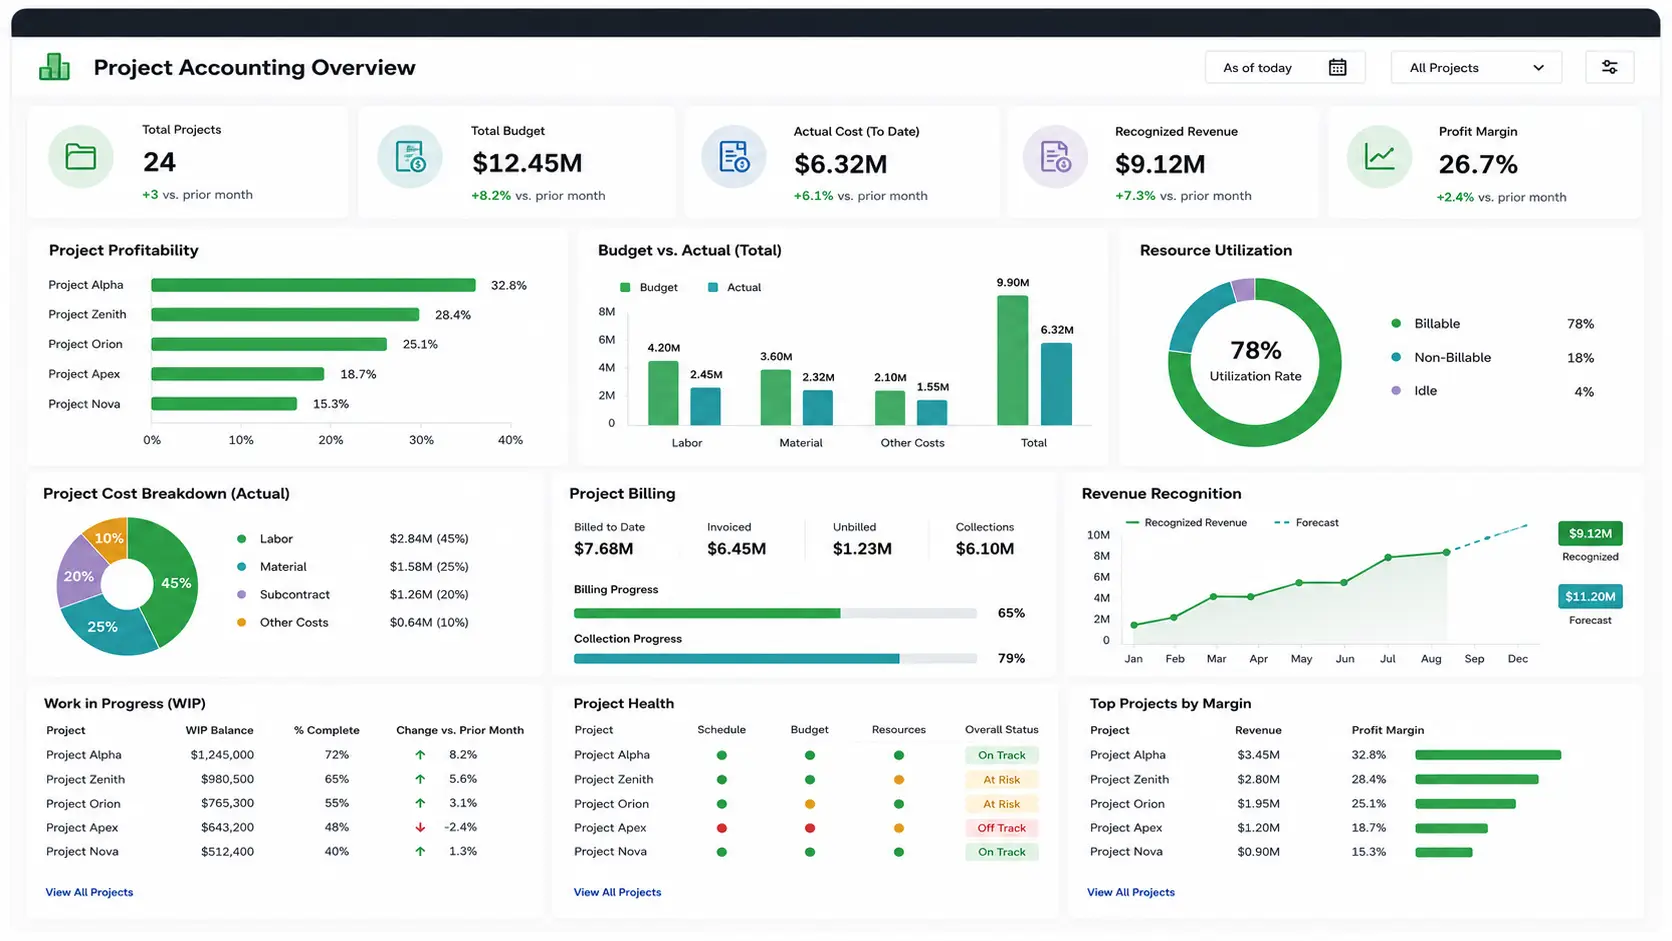Click Project Apex orange Resources status dot
Screen dimensions: 1672x941
(899, 828)
